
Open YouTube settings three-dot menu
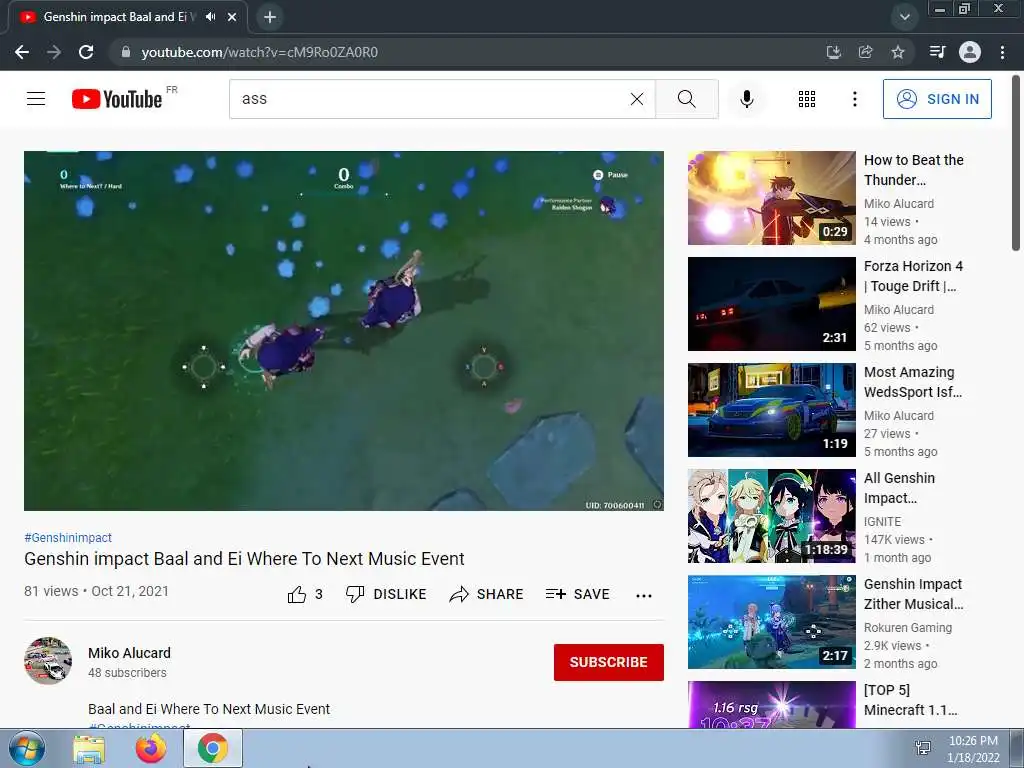pyautogui.click(x=854, y=99)
